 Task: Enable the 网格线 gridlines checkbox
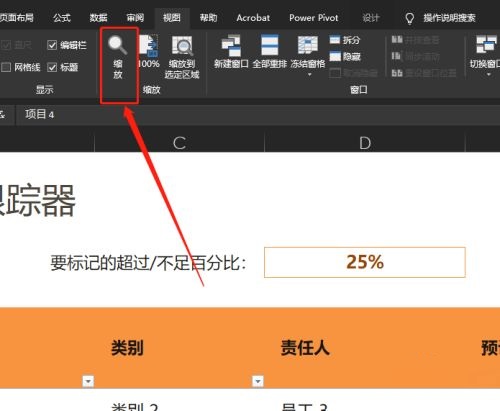click(6, 67)
